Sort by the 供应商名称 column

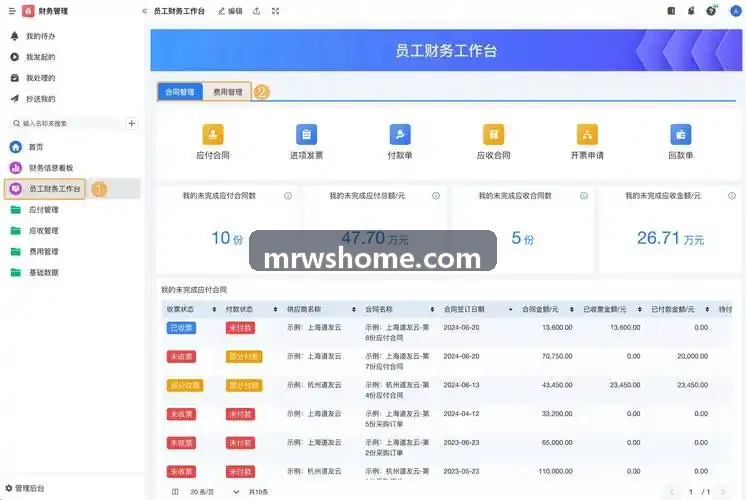353,309
